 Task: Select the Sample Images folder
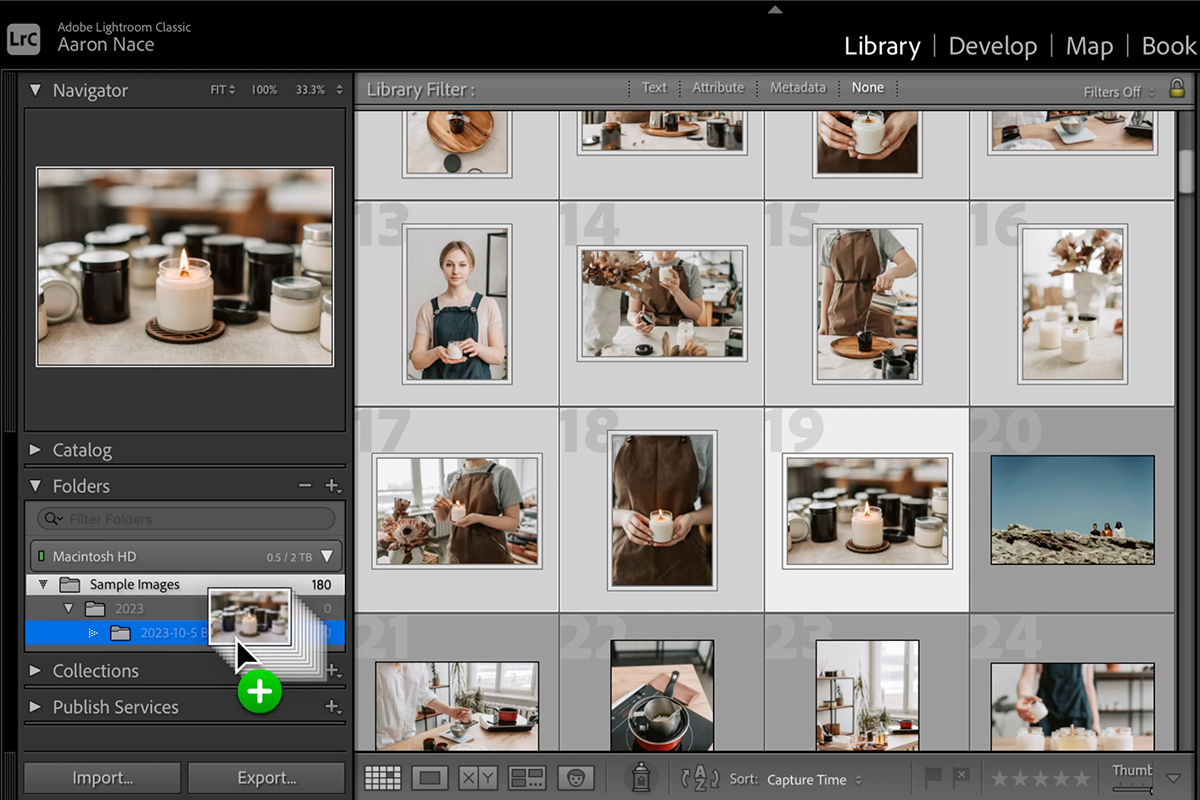coord(135,584)
